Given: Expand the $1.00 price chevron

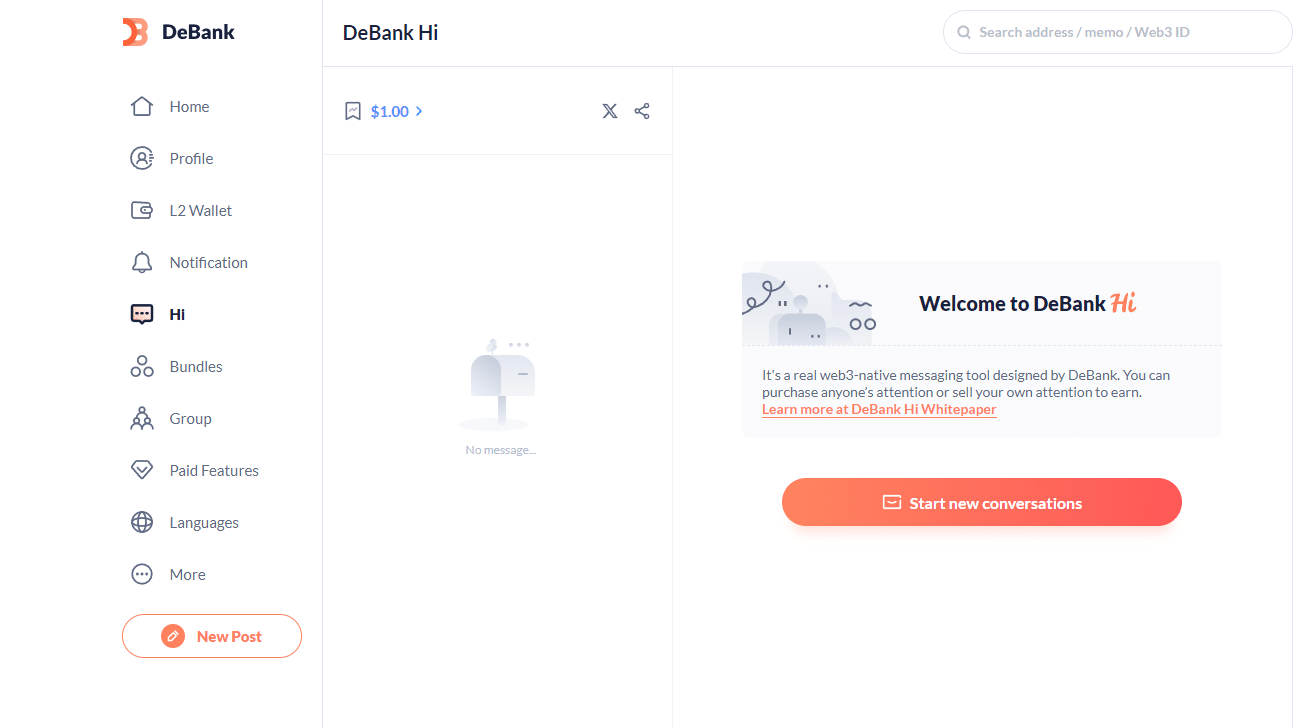Looking at the screenshot, I should (419, 111).
